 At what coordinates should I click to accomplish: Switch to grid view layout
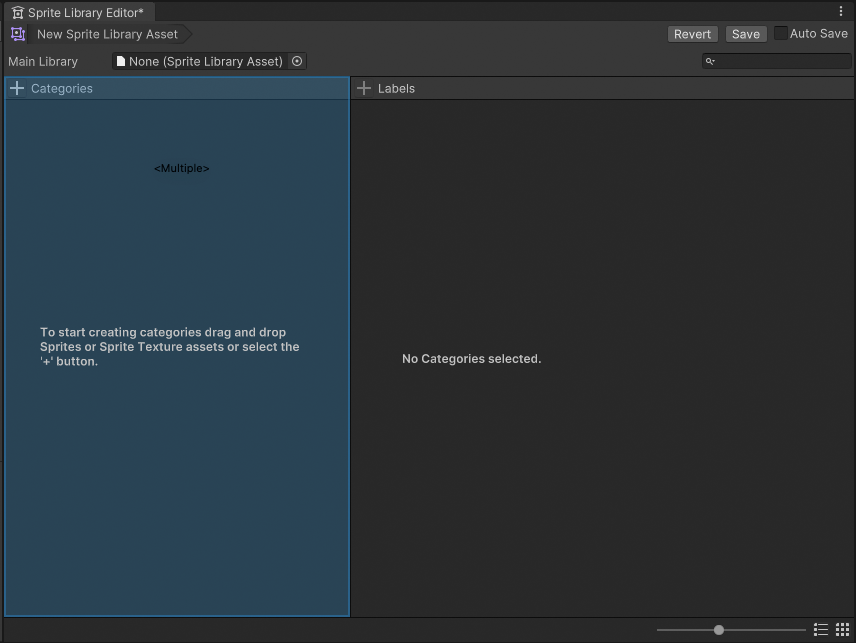click(x=843, y=630)
